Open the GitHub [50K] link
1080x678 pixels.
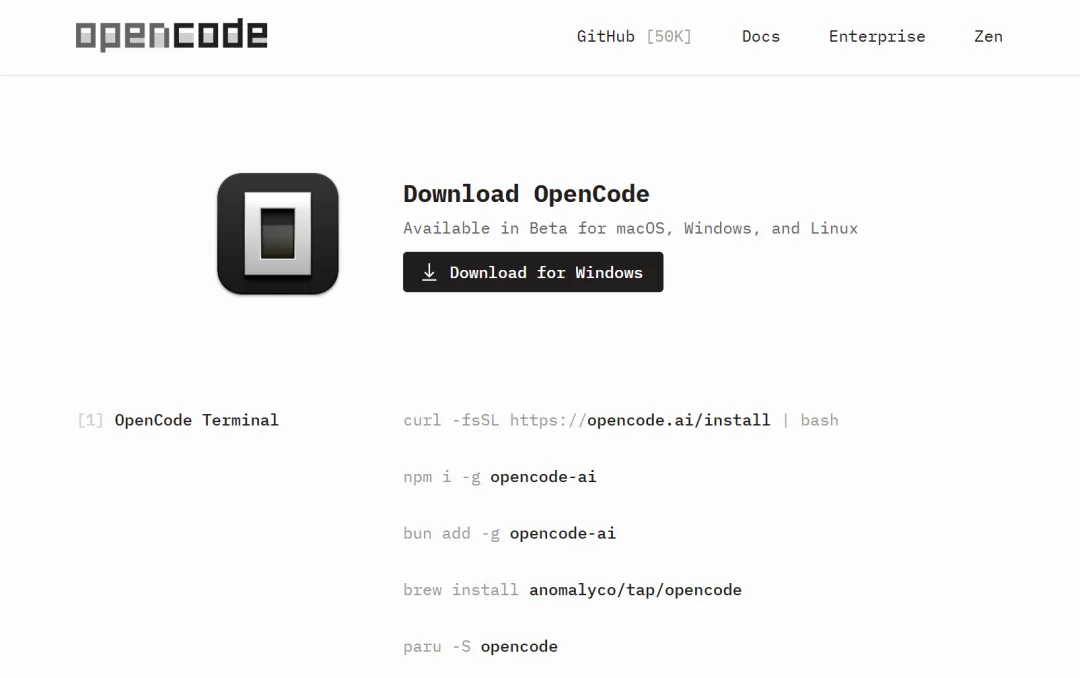pos(634,36)
